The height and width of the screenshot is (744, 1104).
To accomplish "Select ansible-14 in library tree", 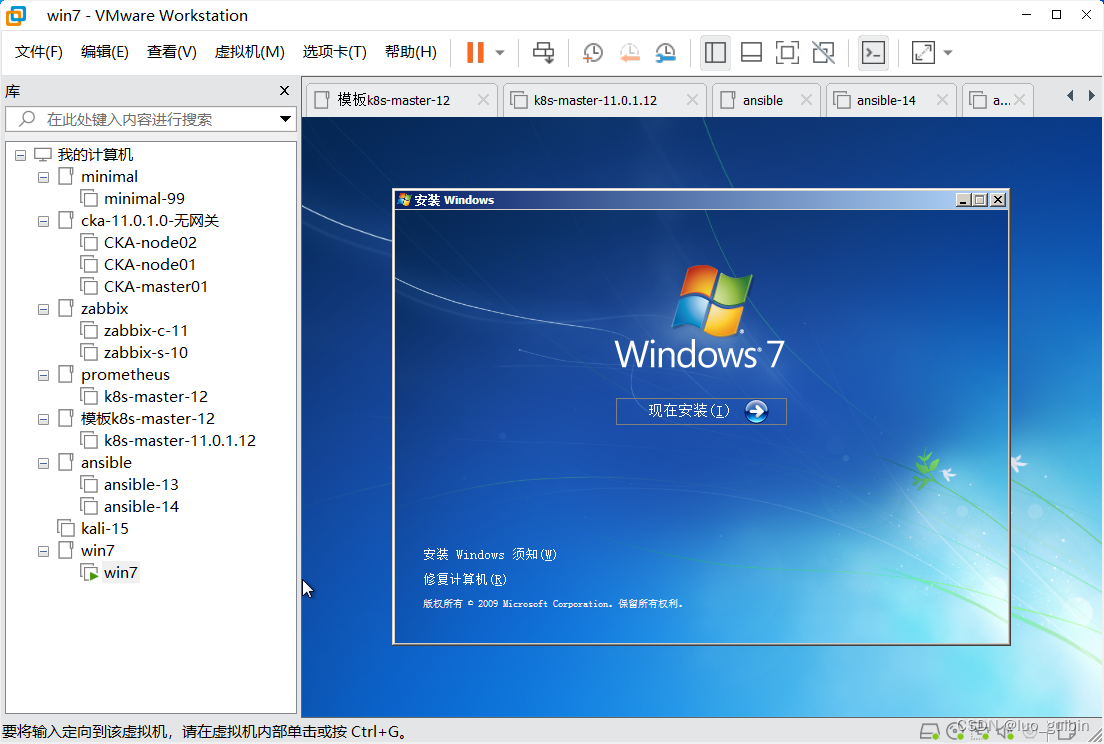I will 141,507.
